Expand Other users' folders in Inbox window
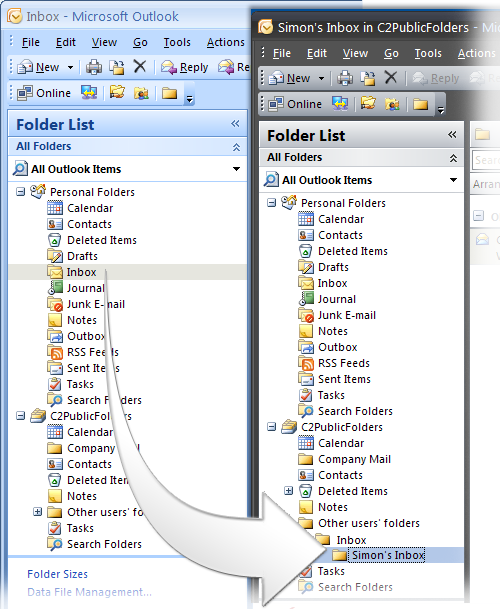Image resolution: width=500 pixels, height=609 pixels. [38, 512]
